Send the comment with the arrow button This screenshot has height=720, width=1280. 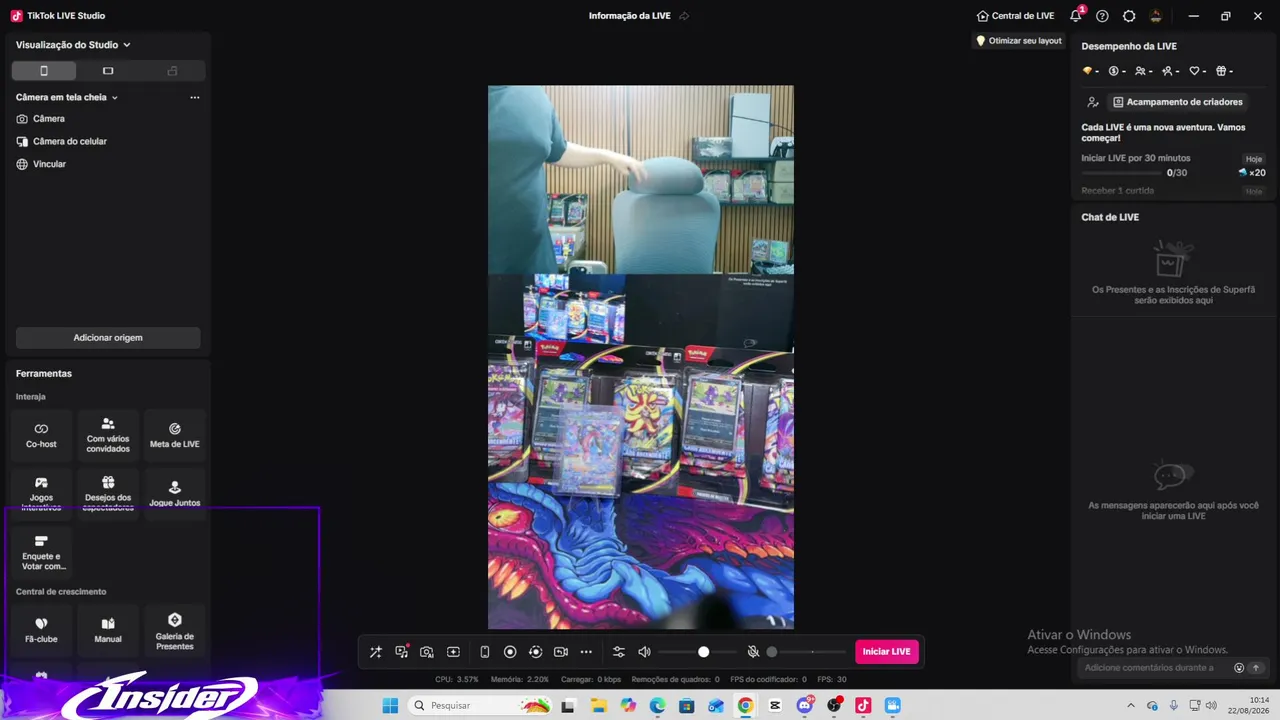coord(1257,668)
